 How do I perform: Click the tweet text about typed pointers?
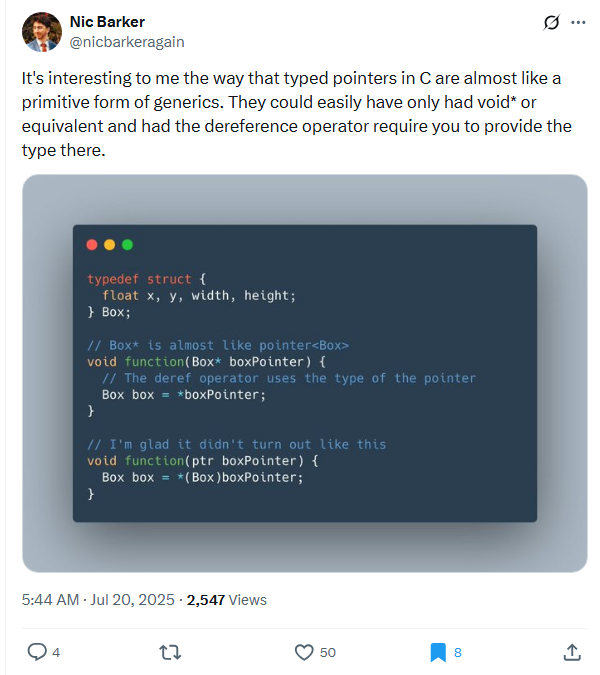click(296, 113)
